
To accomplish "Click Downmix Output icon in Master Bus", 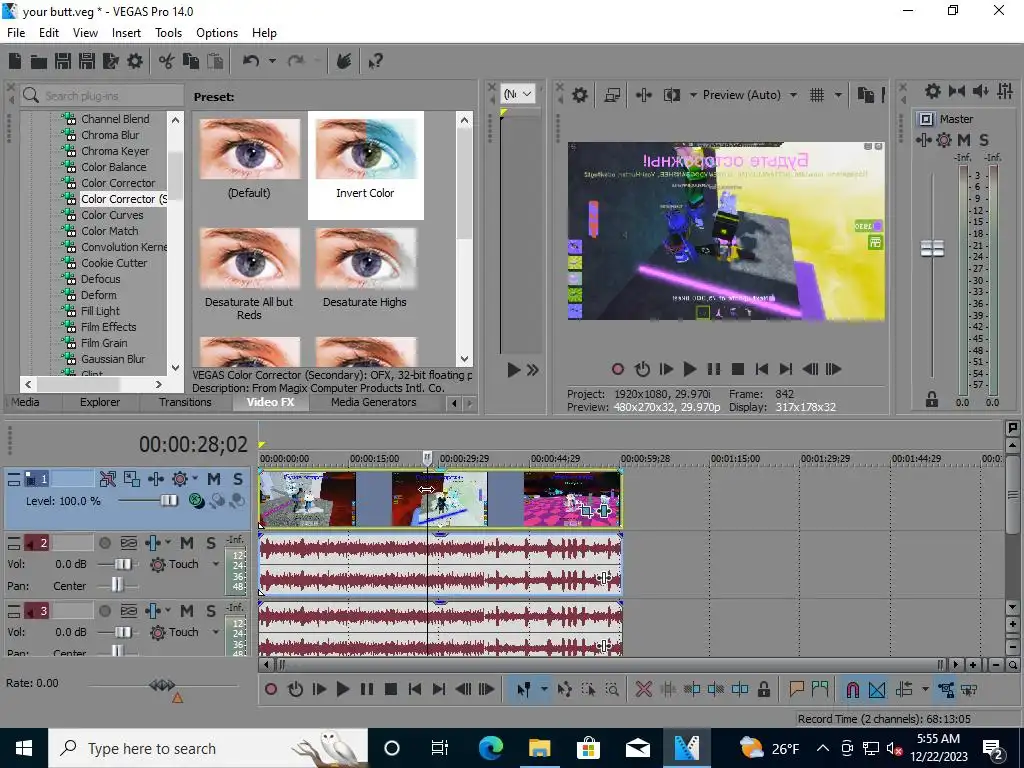I will click(x=957, y=91).
